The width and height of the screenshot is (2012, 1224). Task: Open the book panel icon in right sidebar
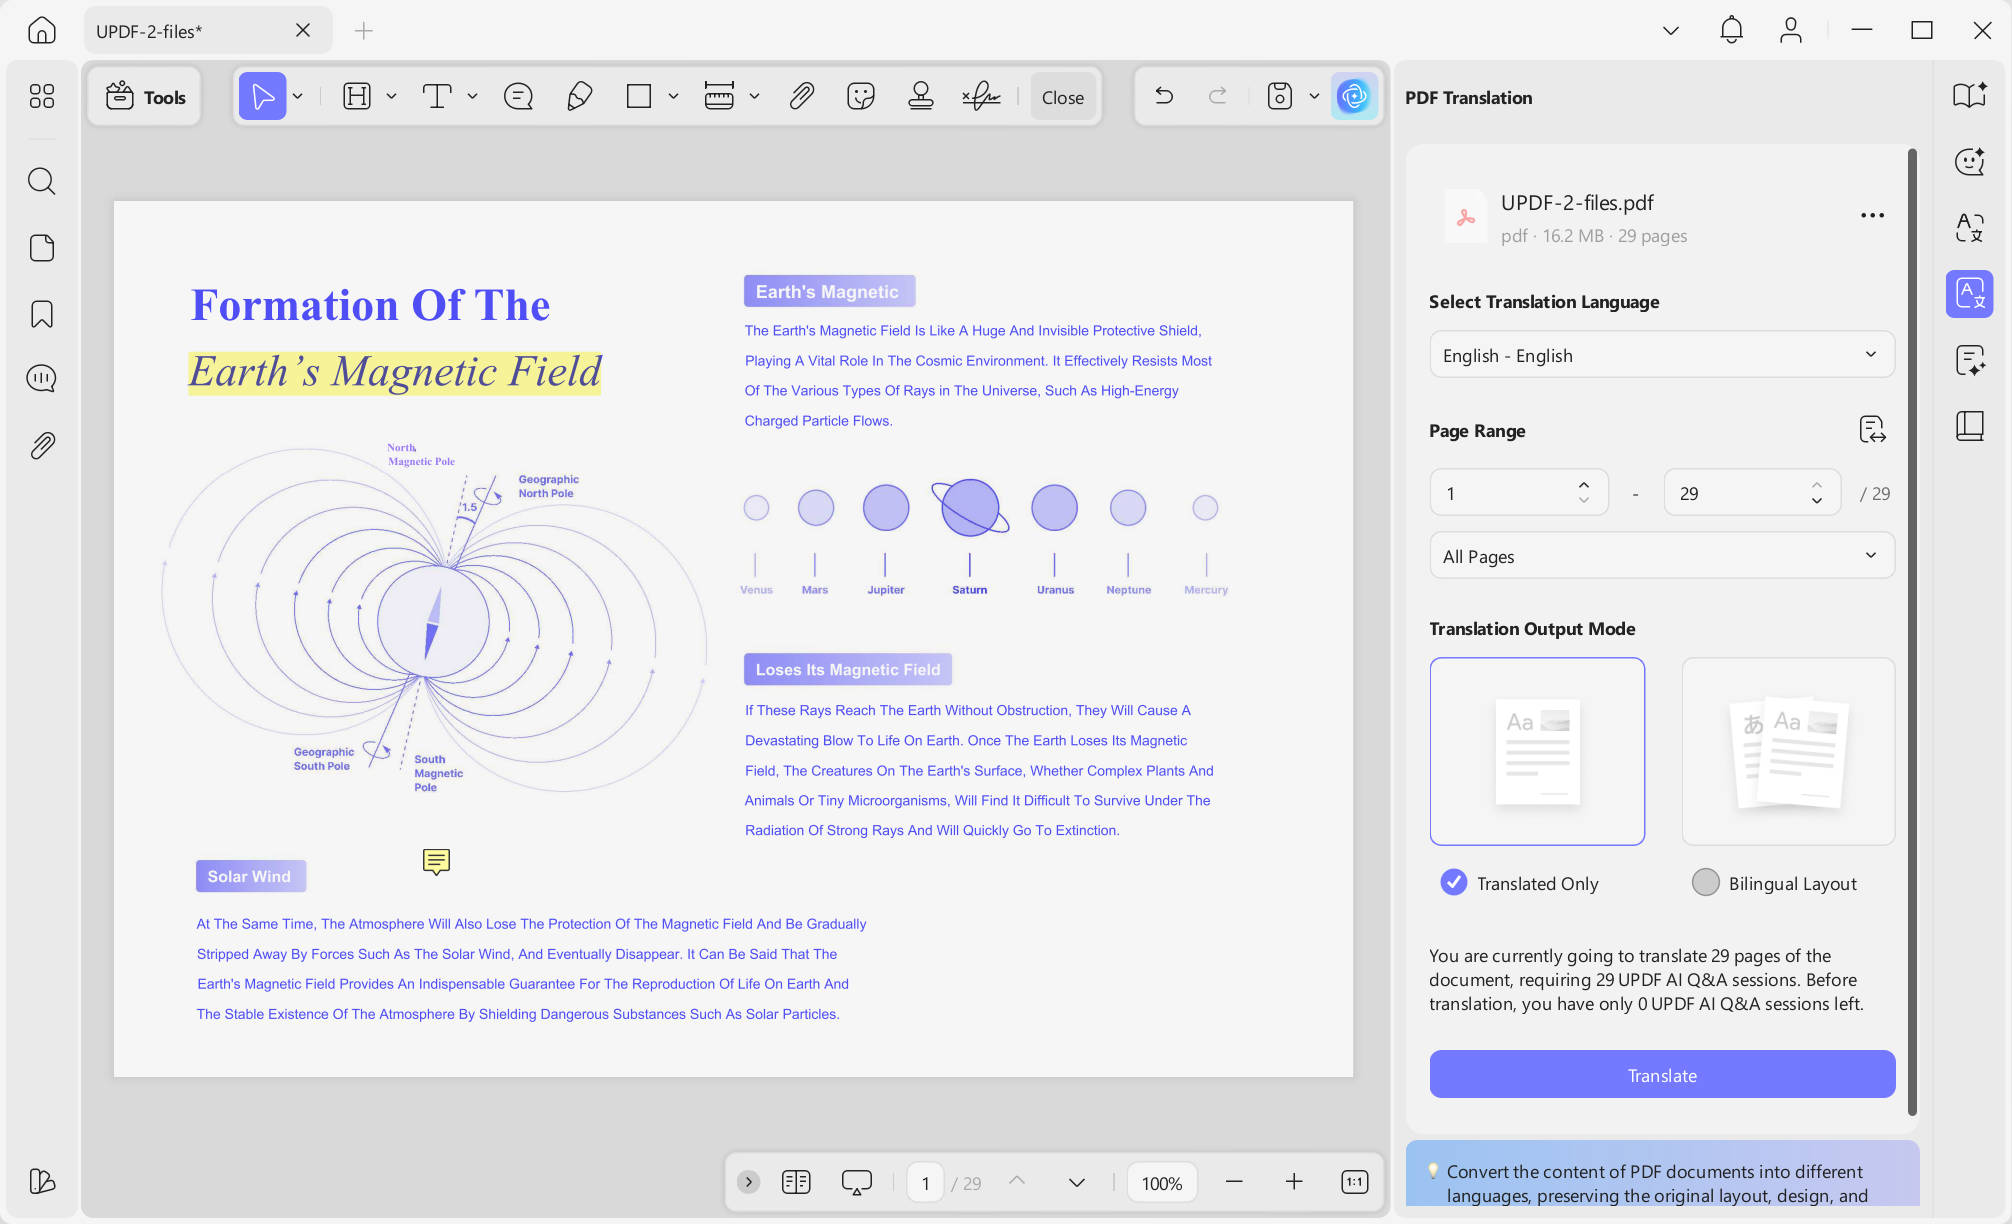pyautogui.click(x=1969, y=426)
